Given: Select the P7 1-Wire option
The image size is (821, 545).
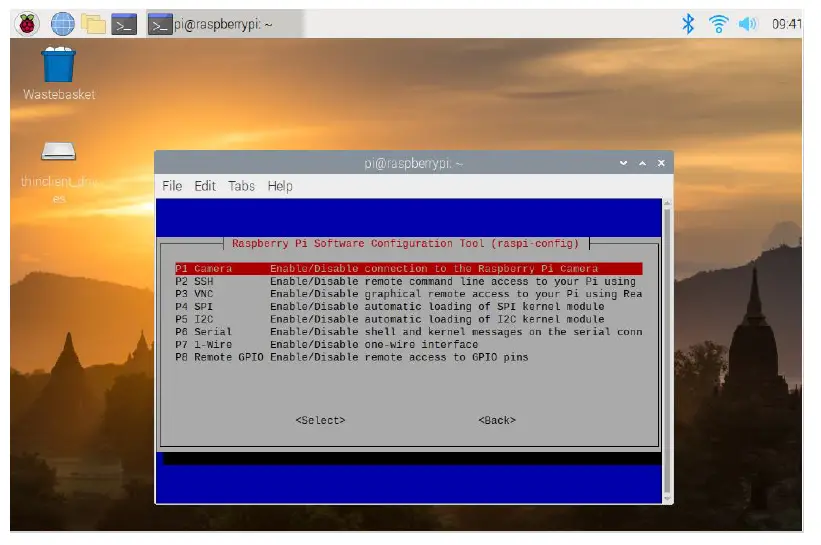Looking at the screenshot, I should pos(408,344).
